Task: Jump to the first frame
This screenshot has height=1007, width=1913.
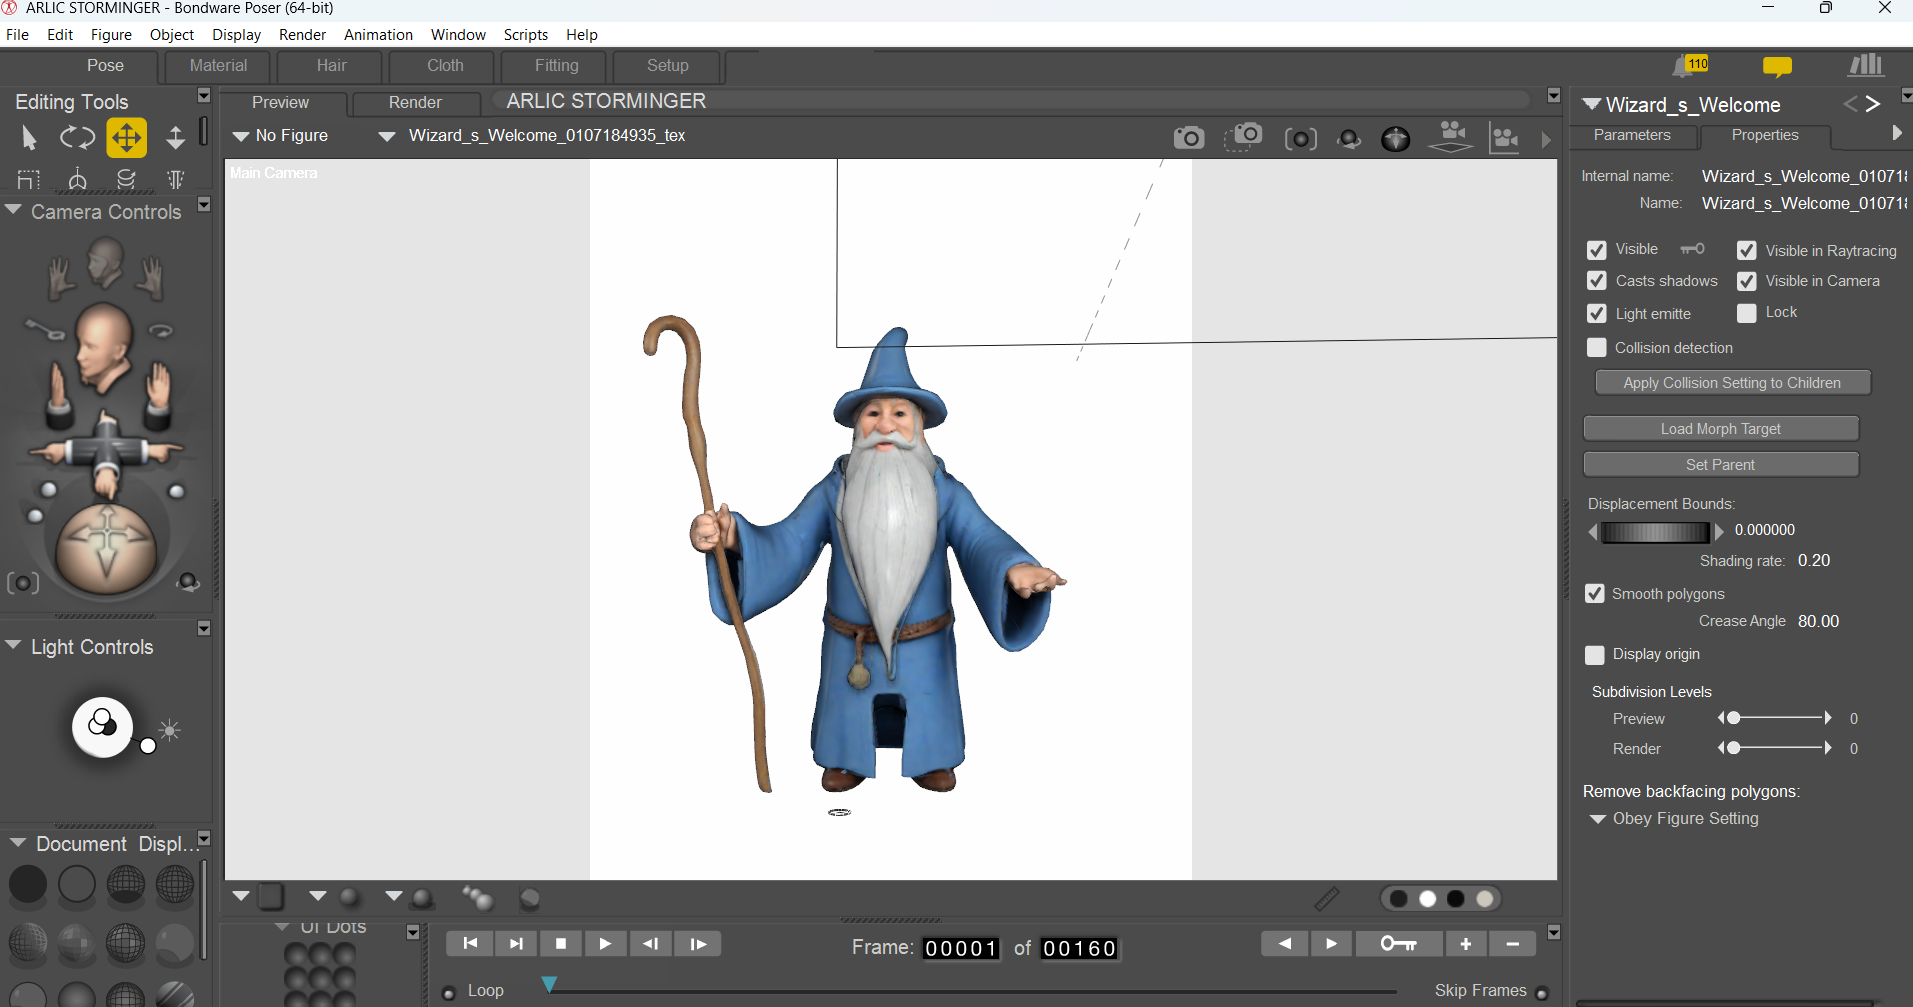Action: 470,944
